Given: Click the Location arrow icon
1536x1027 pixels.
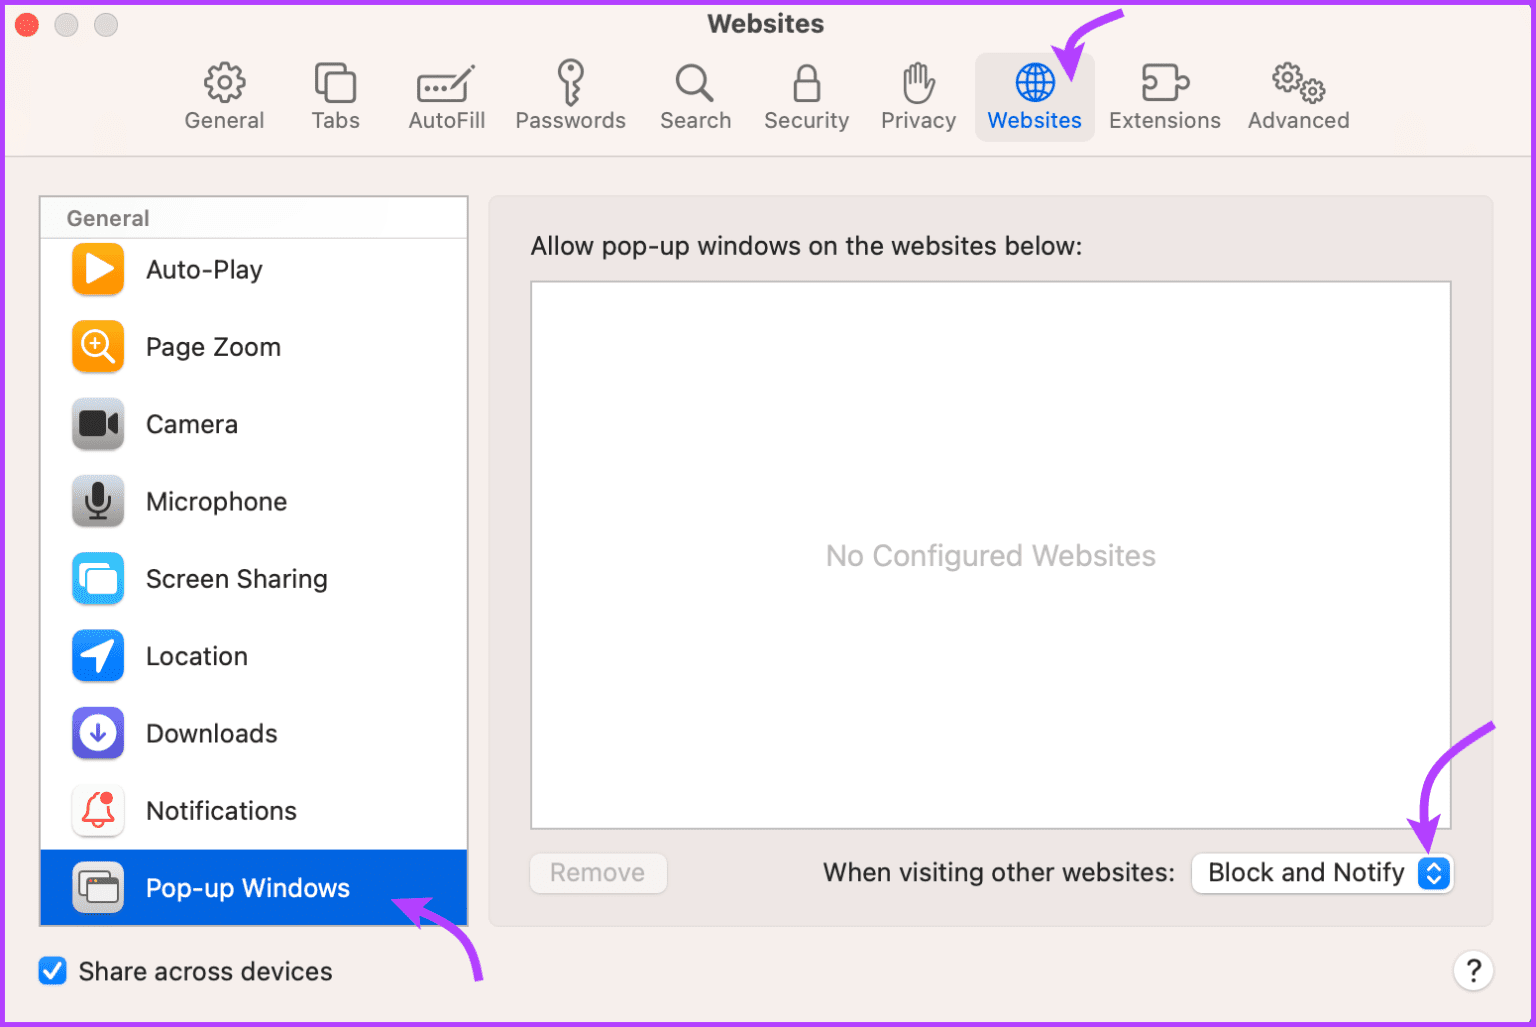Looking at the screenshot, I should coord(97,655).
